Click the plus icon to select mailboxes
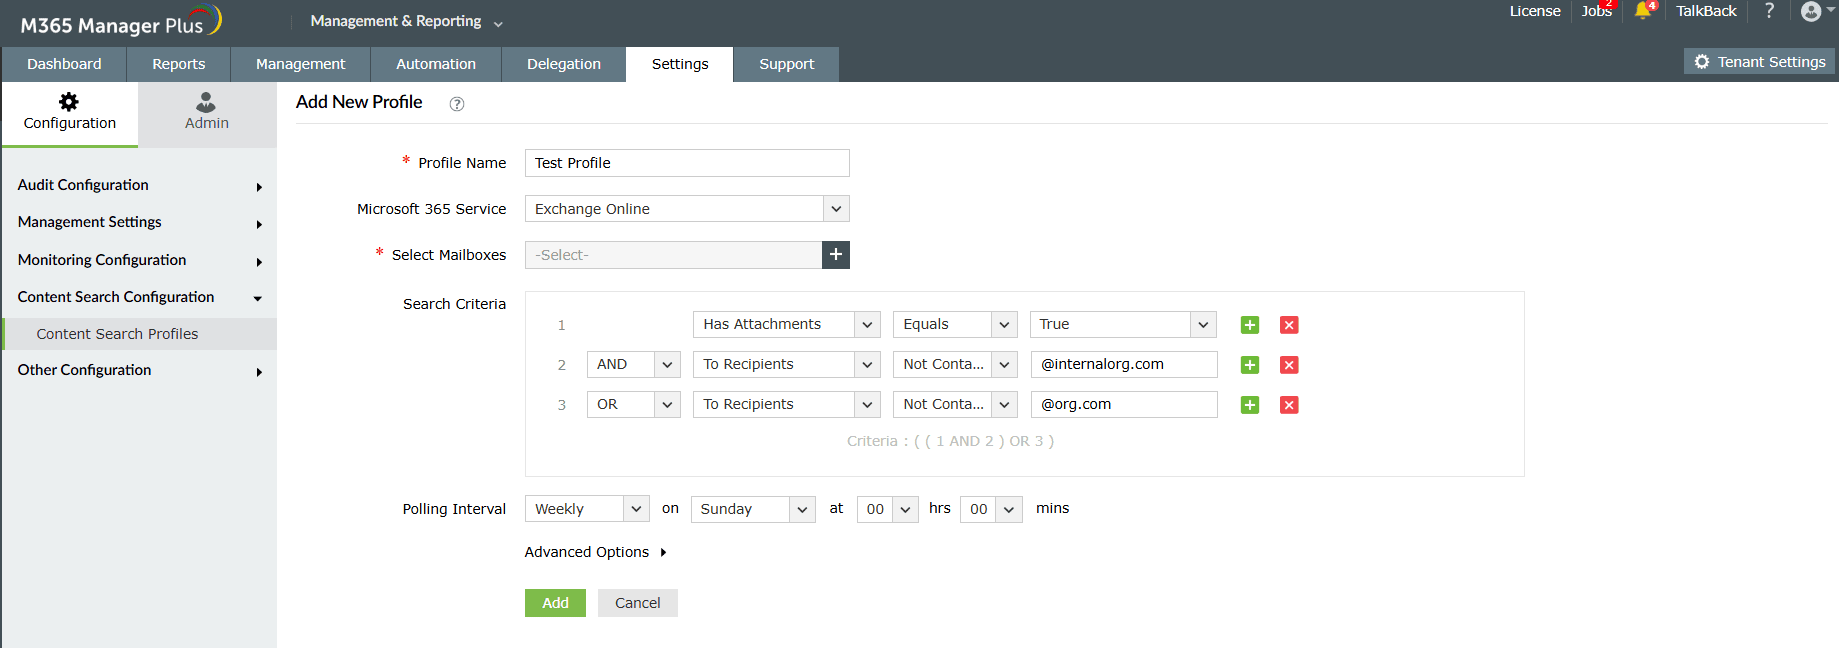This screenshot has height=648, width=1839. coord(835,255)
